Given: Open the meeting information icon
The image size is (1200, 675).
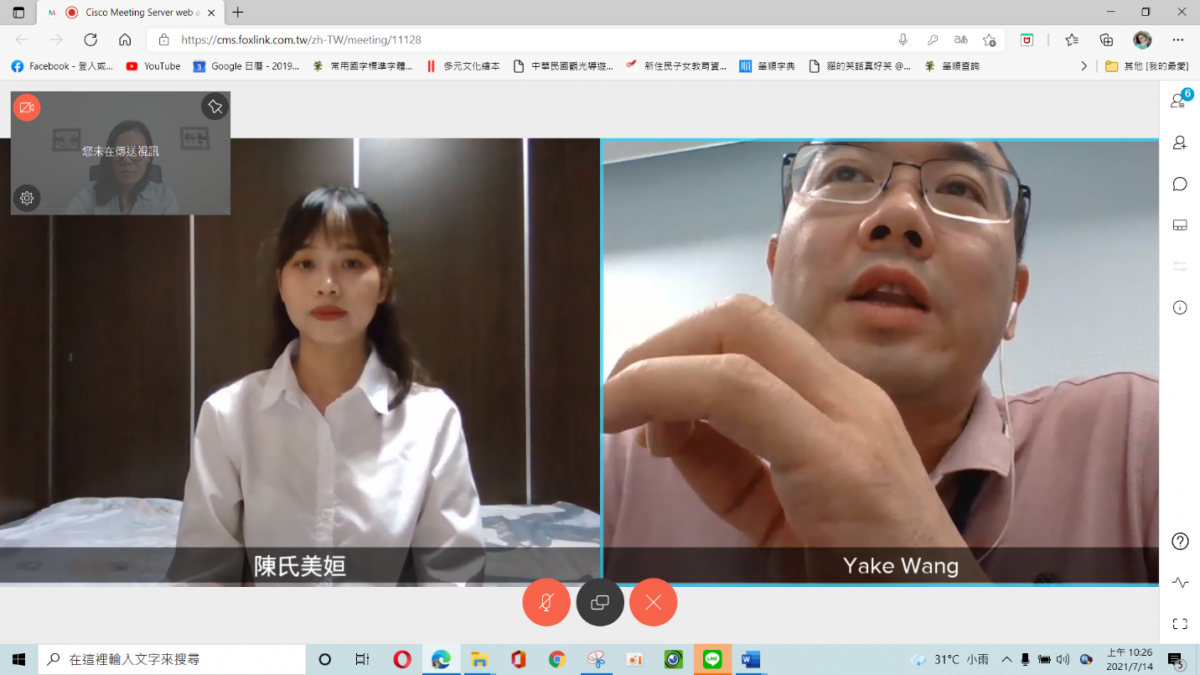Looking at the screenshot, I should tap(1179, 308).
